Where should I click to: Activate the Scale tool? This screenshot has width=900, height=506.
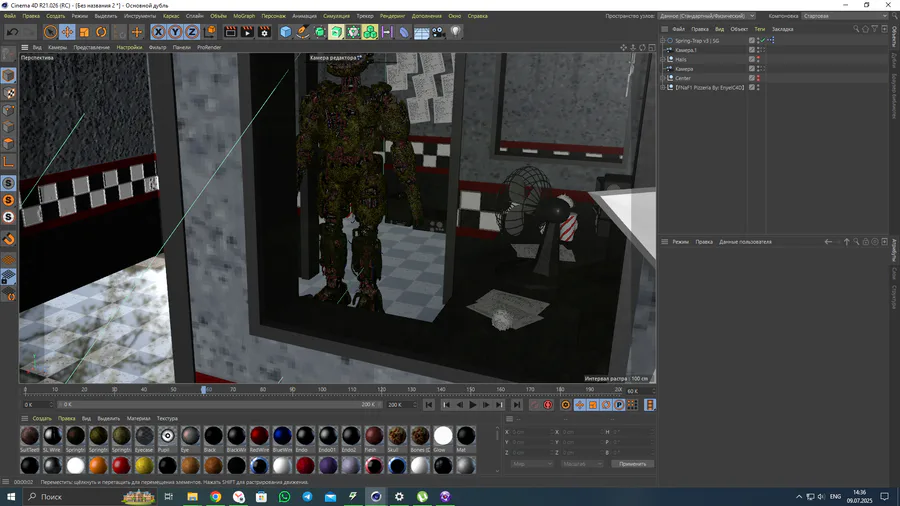(84, 32)
